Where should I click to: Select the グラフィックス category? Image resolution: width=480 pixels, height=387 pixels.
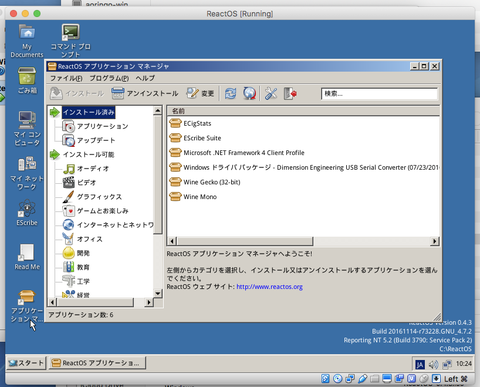[99, 197]
